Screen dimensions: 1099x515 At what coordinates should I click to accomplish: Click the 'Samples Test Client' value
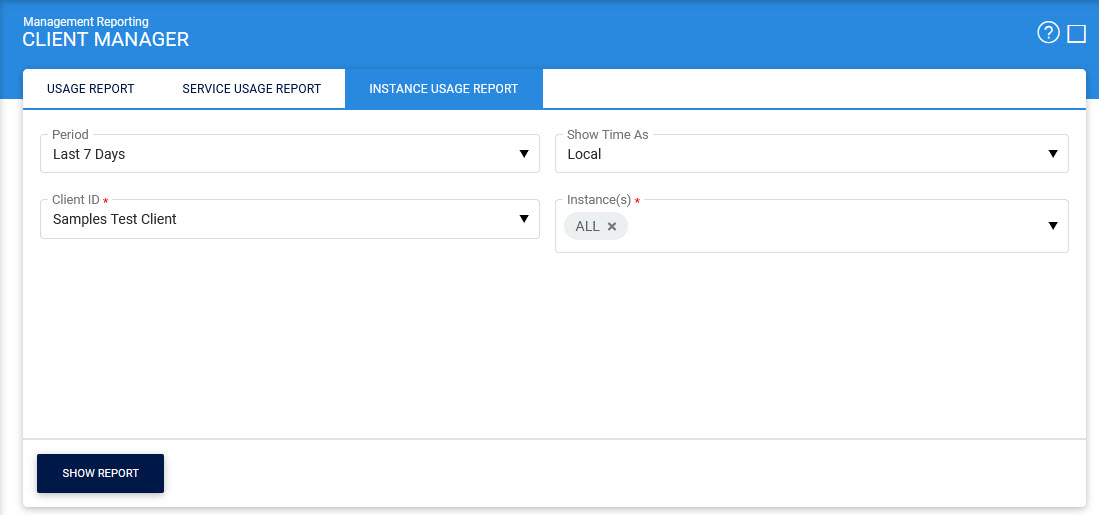coord(114,219)
